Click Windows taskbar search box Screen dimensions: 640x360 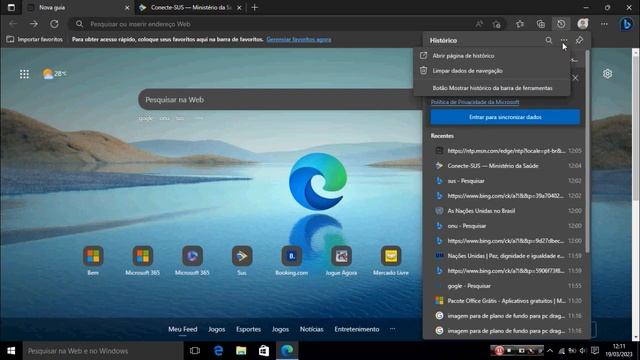pyautogui.click(x=103, y=351)
